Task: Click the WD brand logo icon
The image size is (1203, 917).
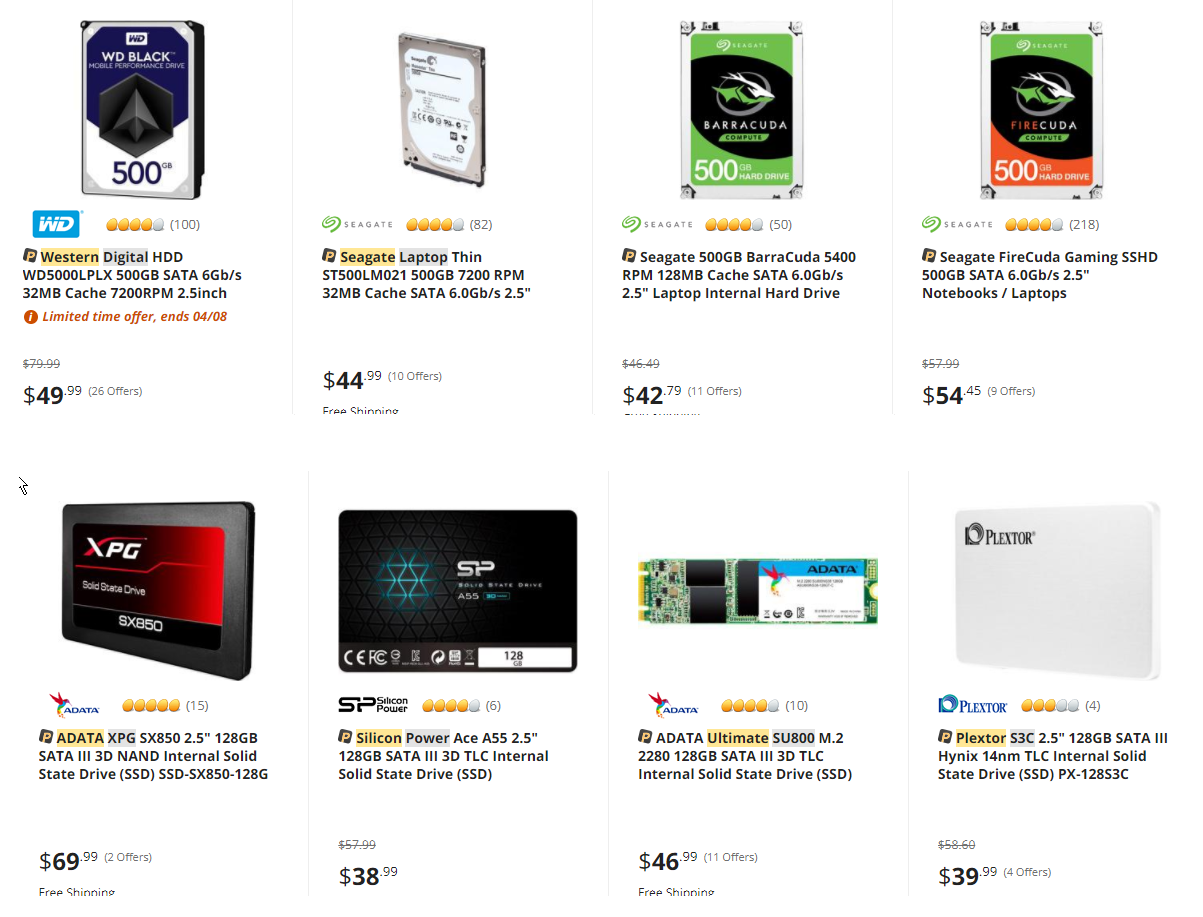Action: coord(56,224)
